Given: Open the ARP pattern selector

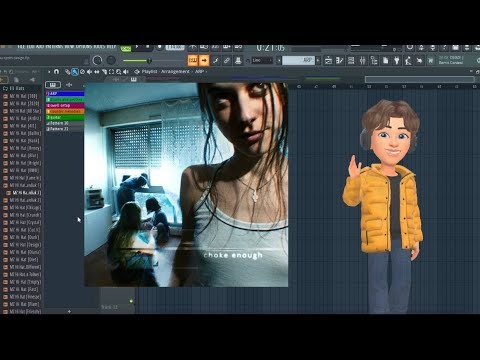Looking at the screenshot, I should (298, 61).
